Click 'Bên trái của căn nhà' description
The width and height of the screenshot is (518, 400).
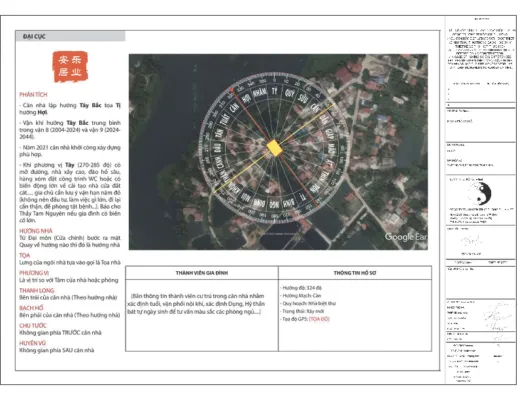pos(68,298)
